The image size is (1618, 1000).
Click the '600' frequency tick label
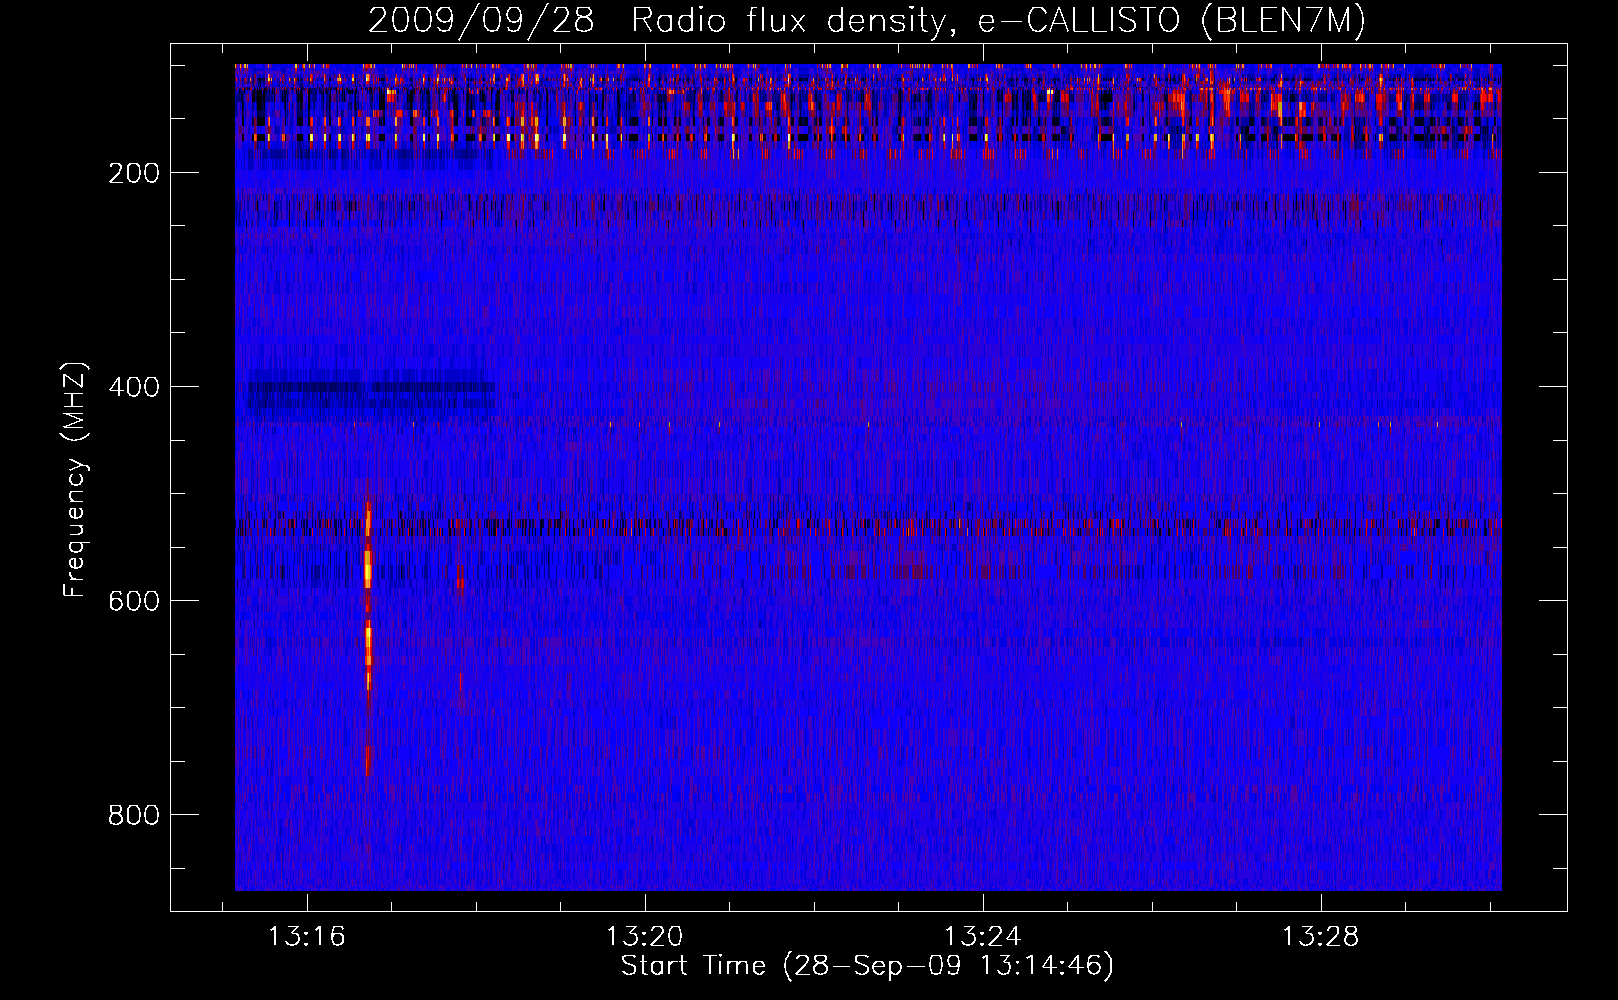click(134, 601)
